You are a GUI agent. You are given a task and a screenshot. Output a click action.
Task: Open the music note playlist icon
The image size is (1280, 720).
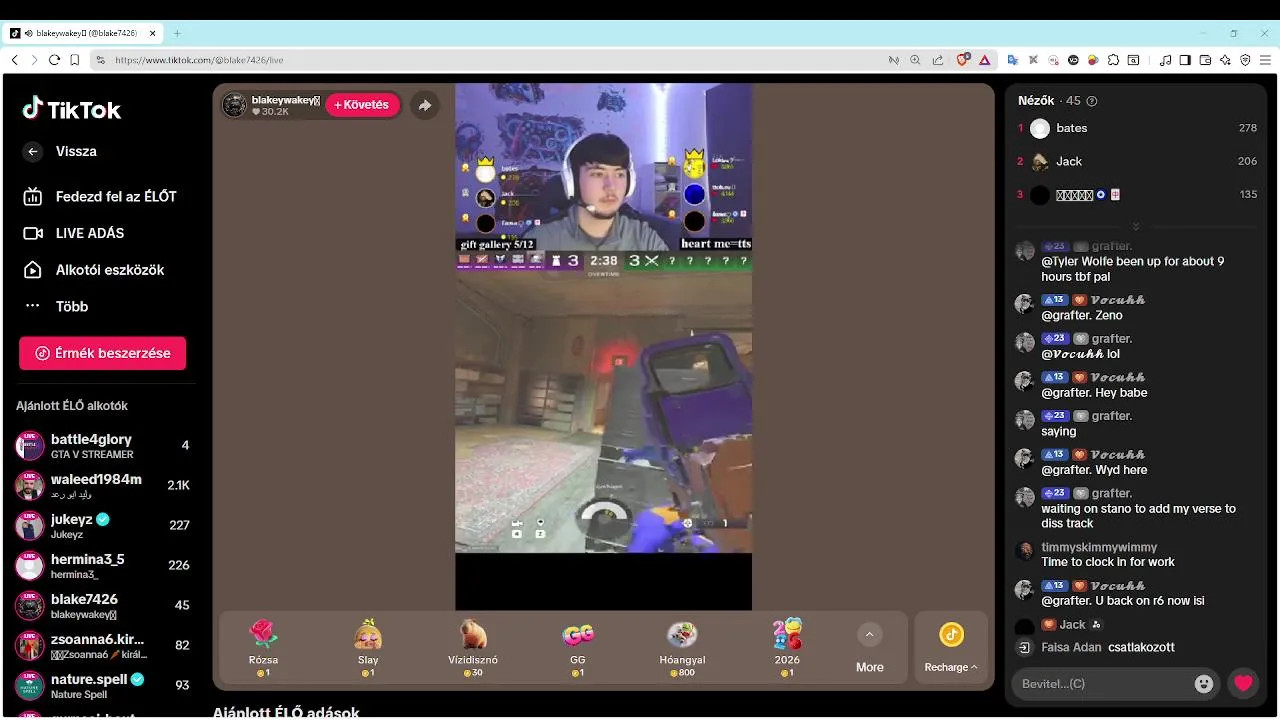click(x=1166, y=60)
